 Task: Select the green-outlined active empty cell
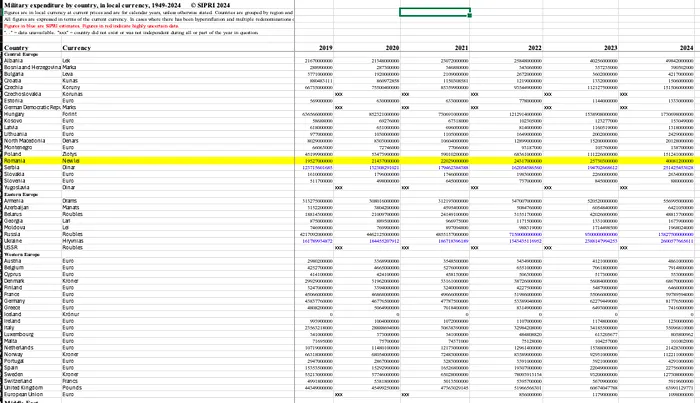click(x=434, y=12)
